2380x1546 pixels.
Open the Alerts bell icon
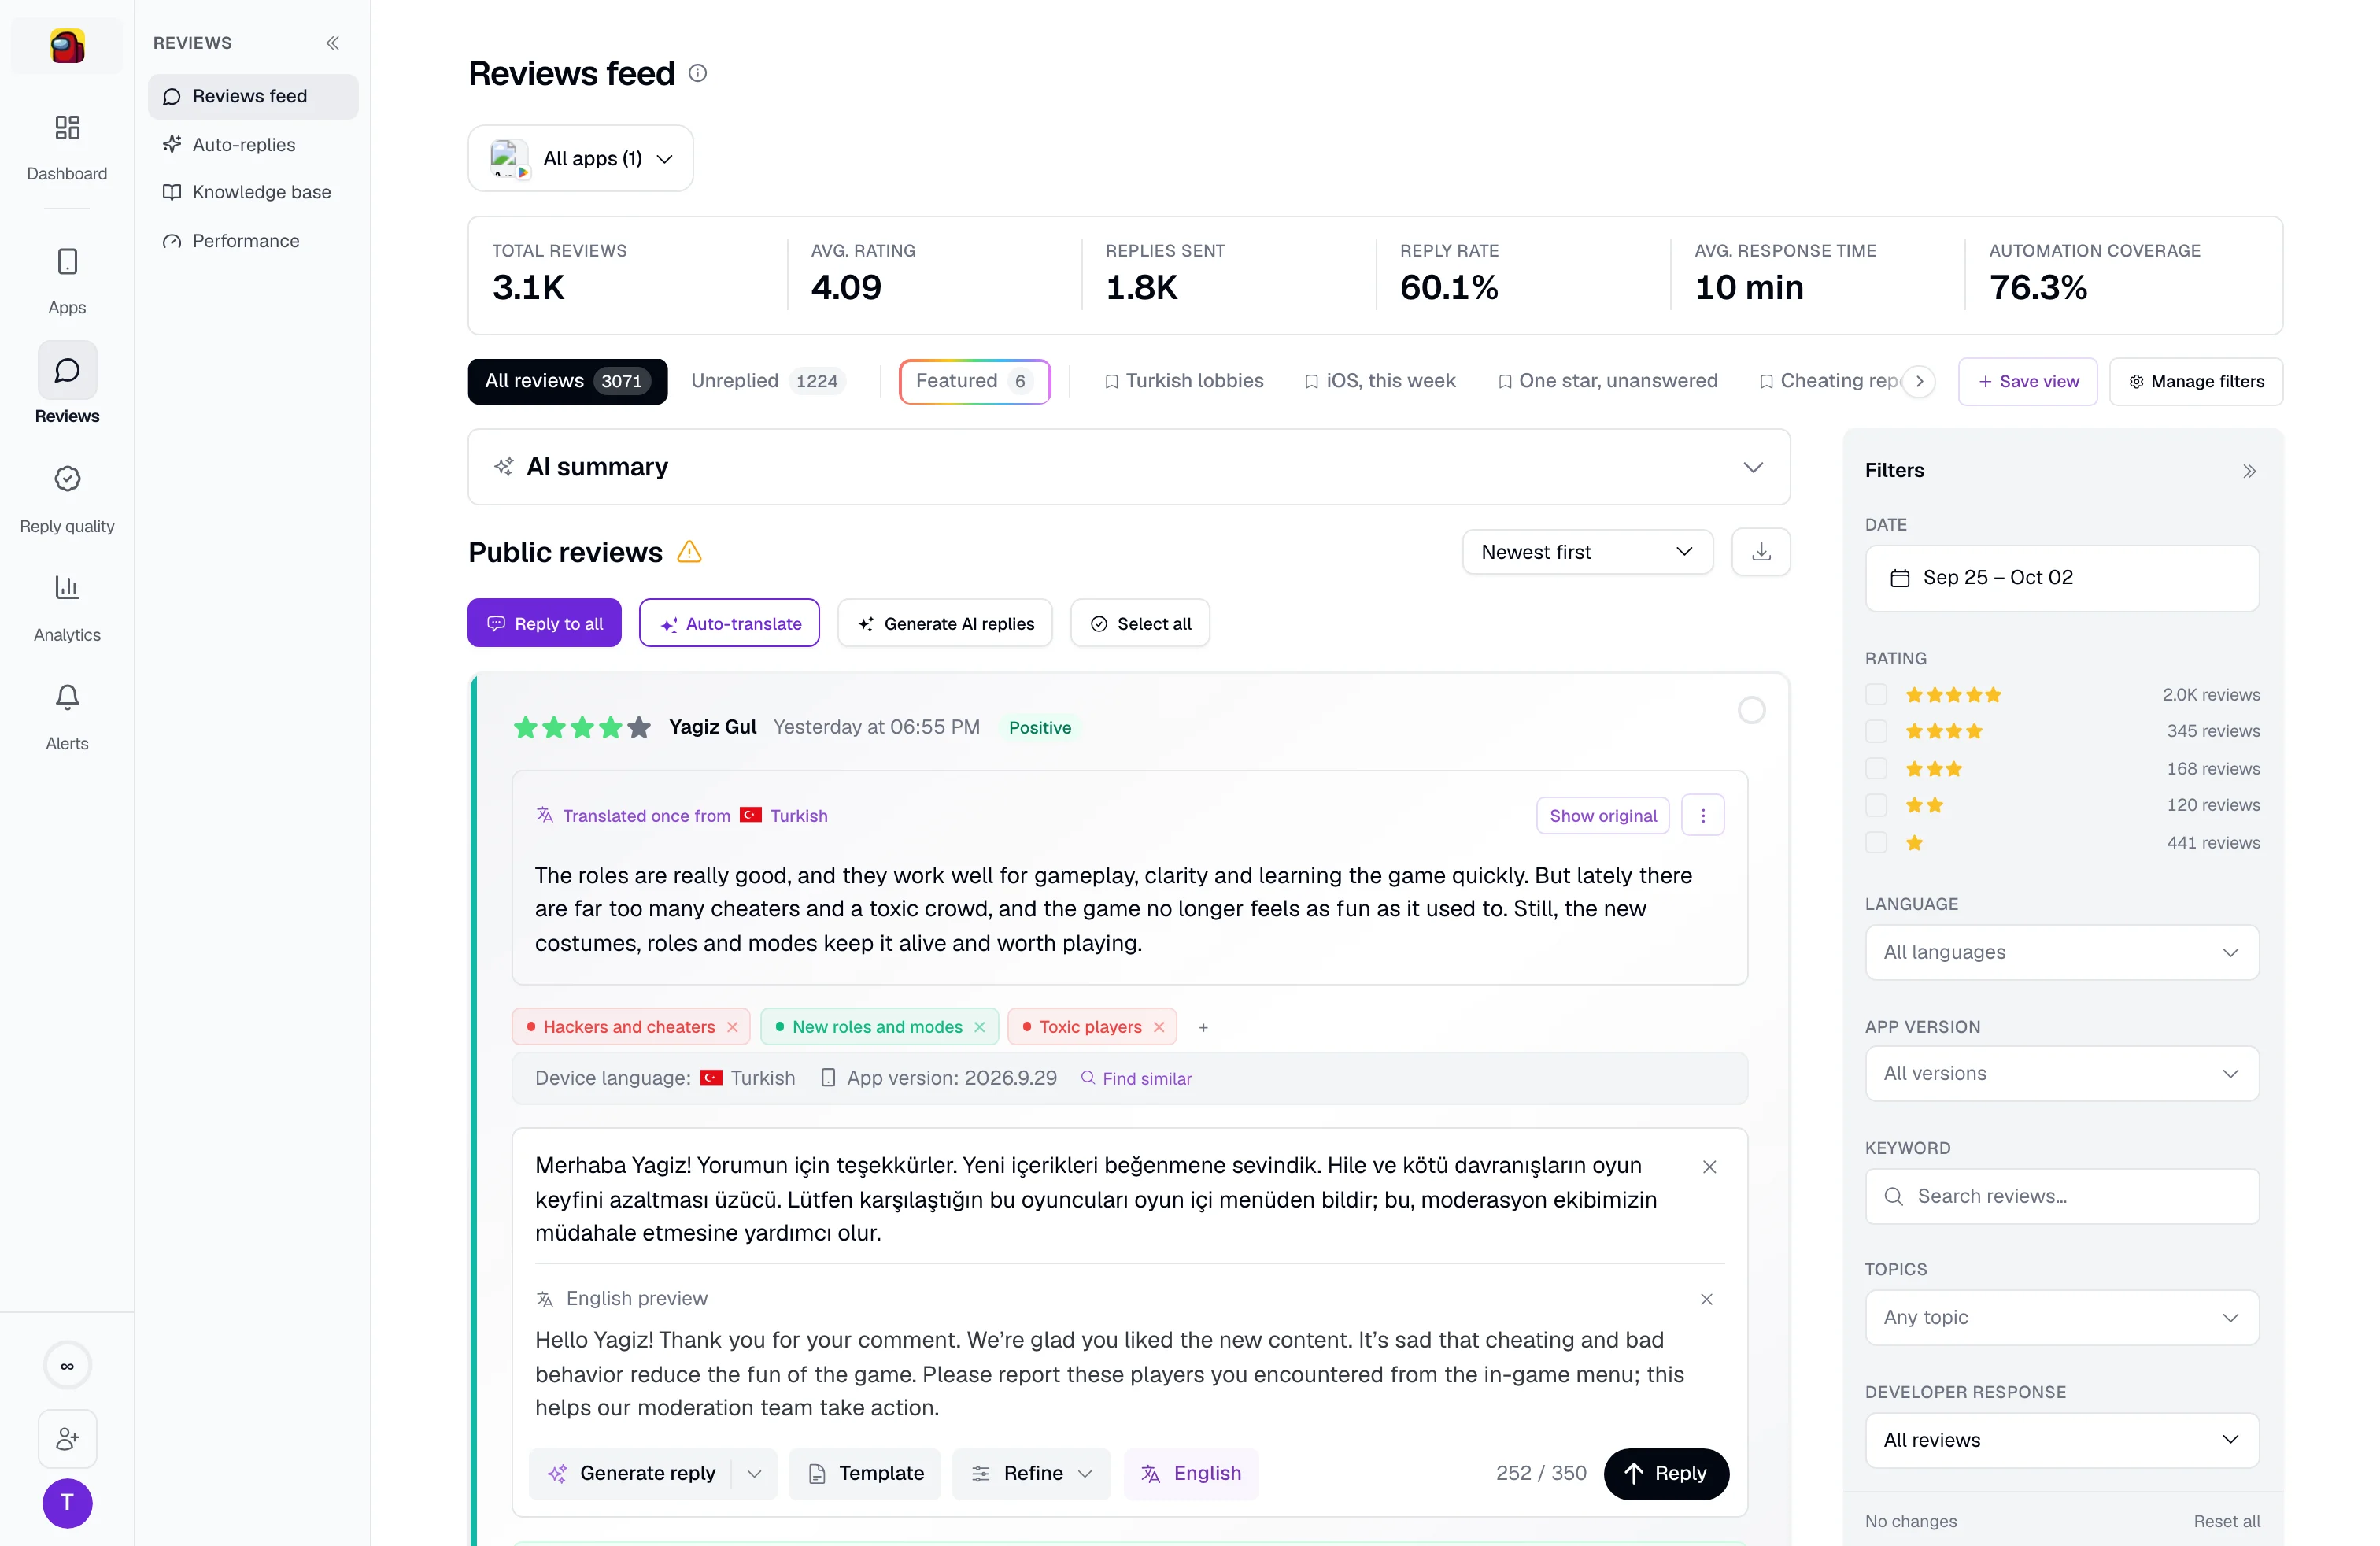(67, 696)
